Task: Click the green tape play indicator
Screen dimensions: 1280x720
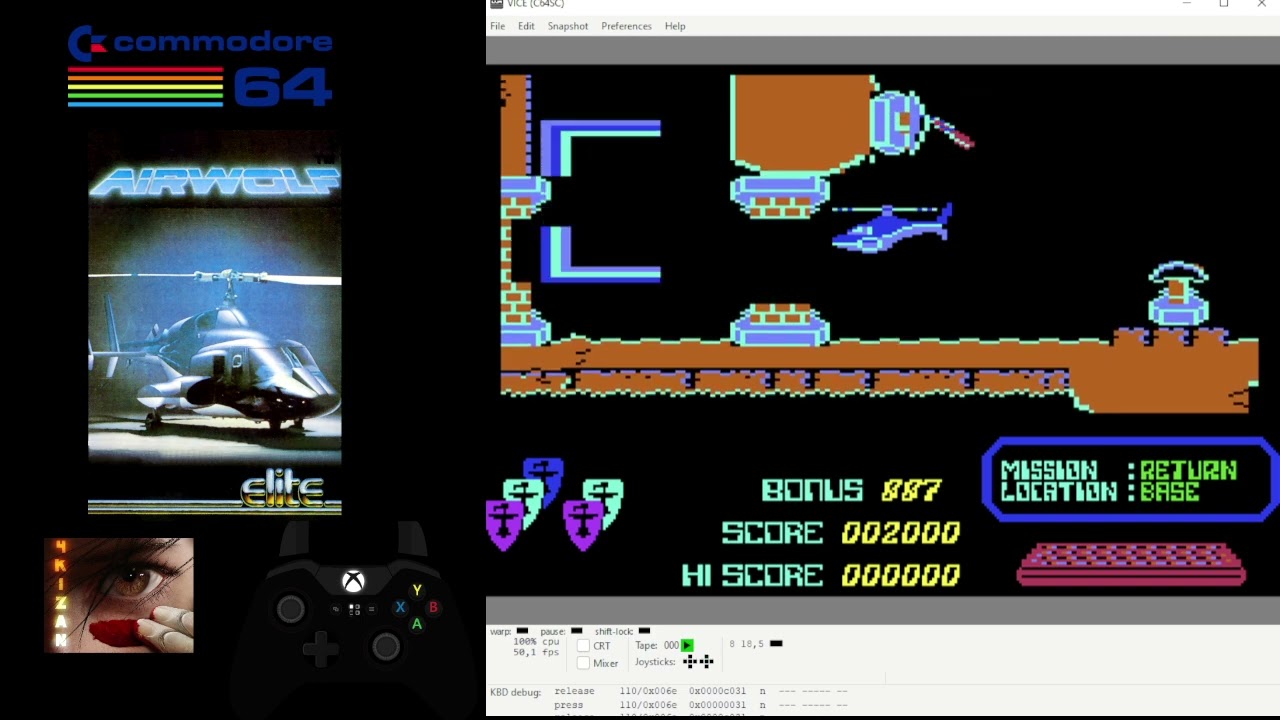Action: [x=687, y=645]
